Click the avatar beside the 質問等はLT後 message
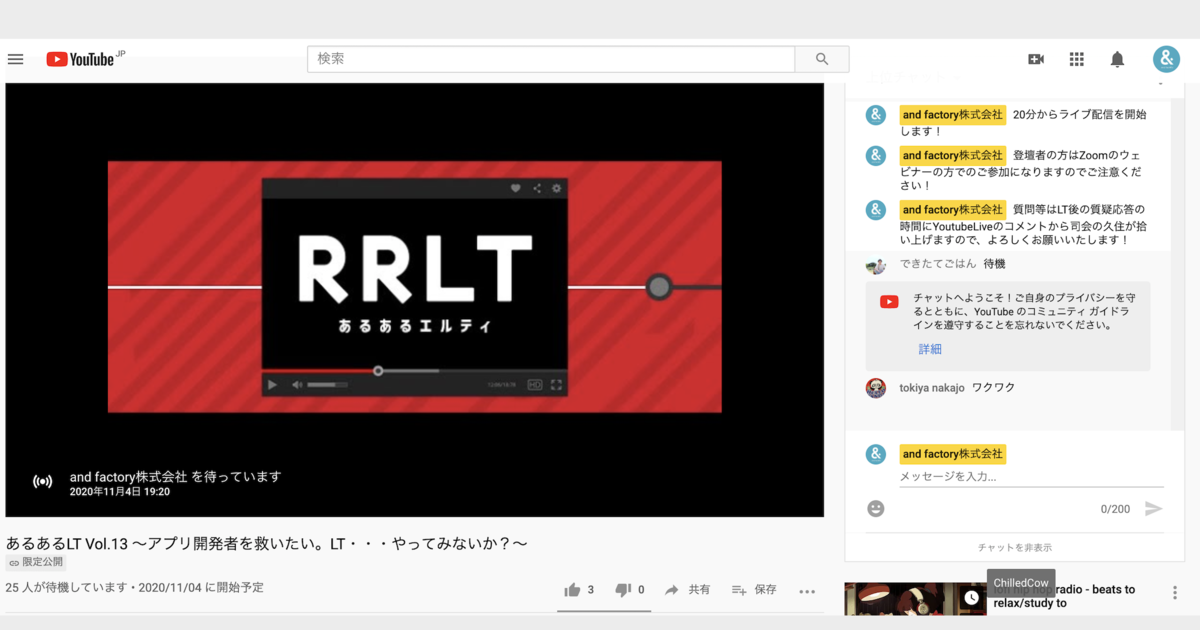 click(876, 210)
